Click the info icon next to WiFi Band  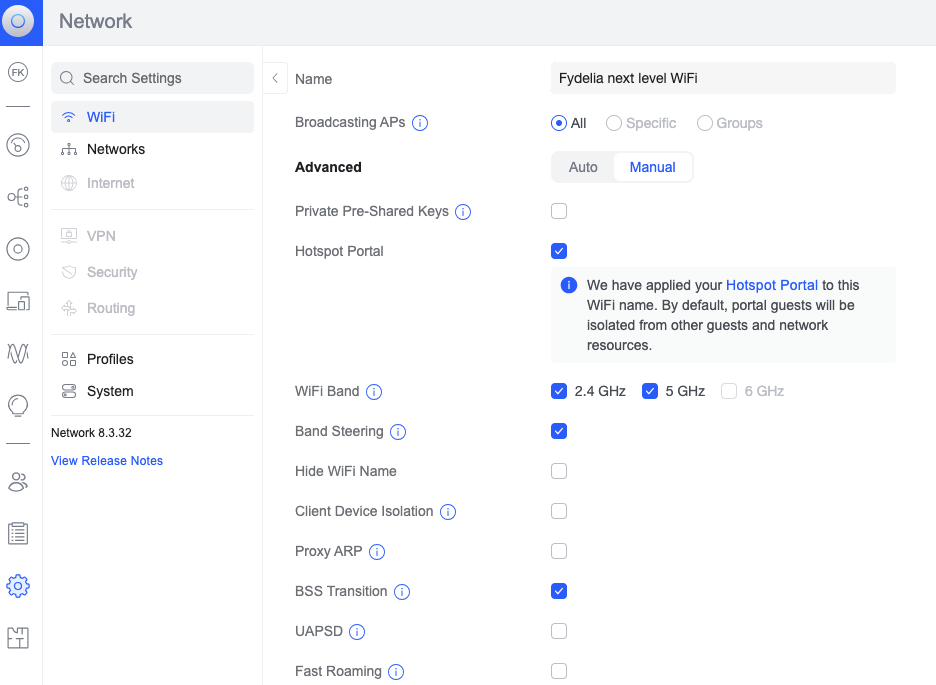[374, 392]
